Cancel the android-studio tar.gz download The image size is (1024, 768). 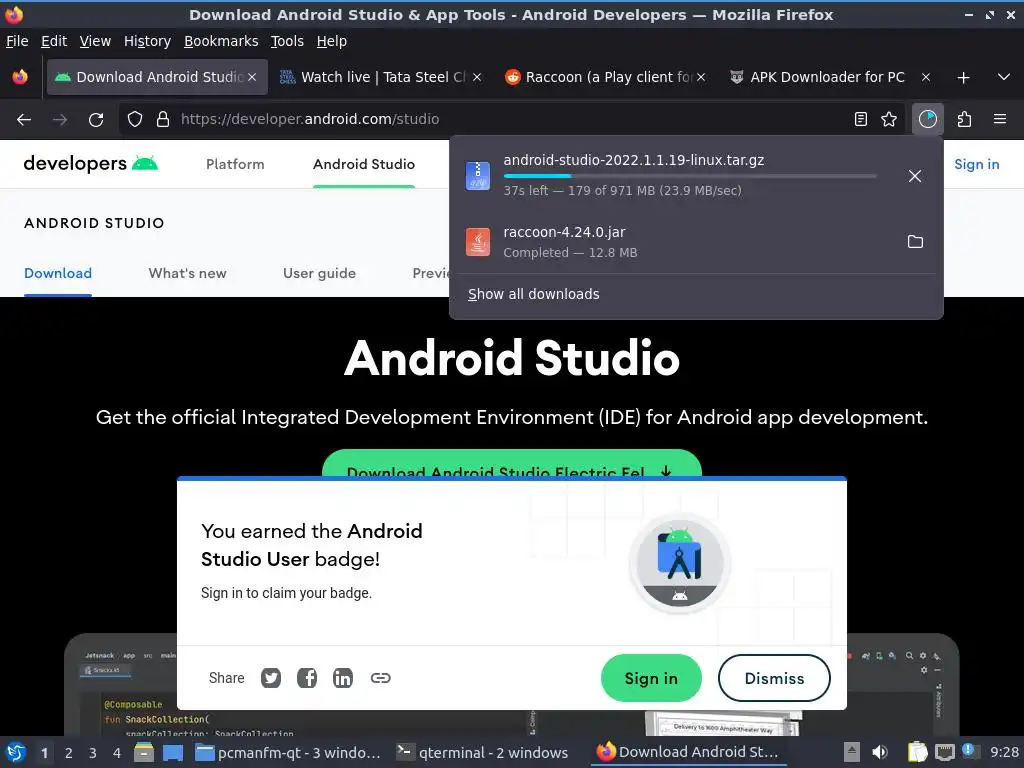[915, 176]
